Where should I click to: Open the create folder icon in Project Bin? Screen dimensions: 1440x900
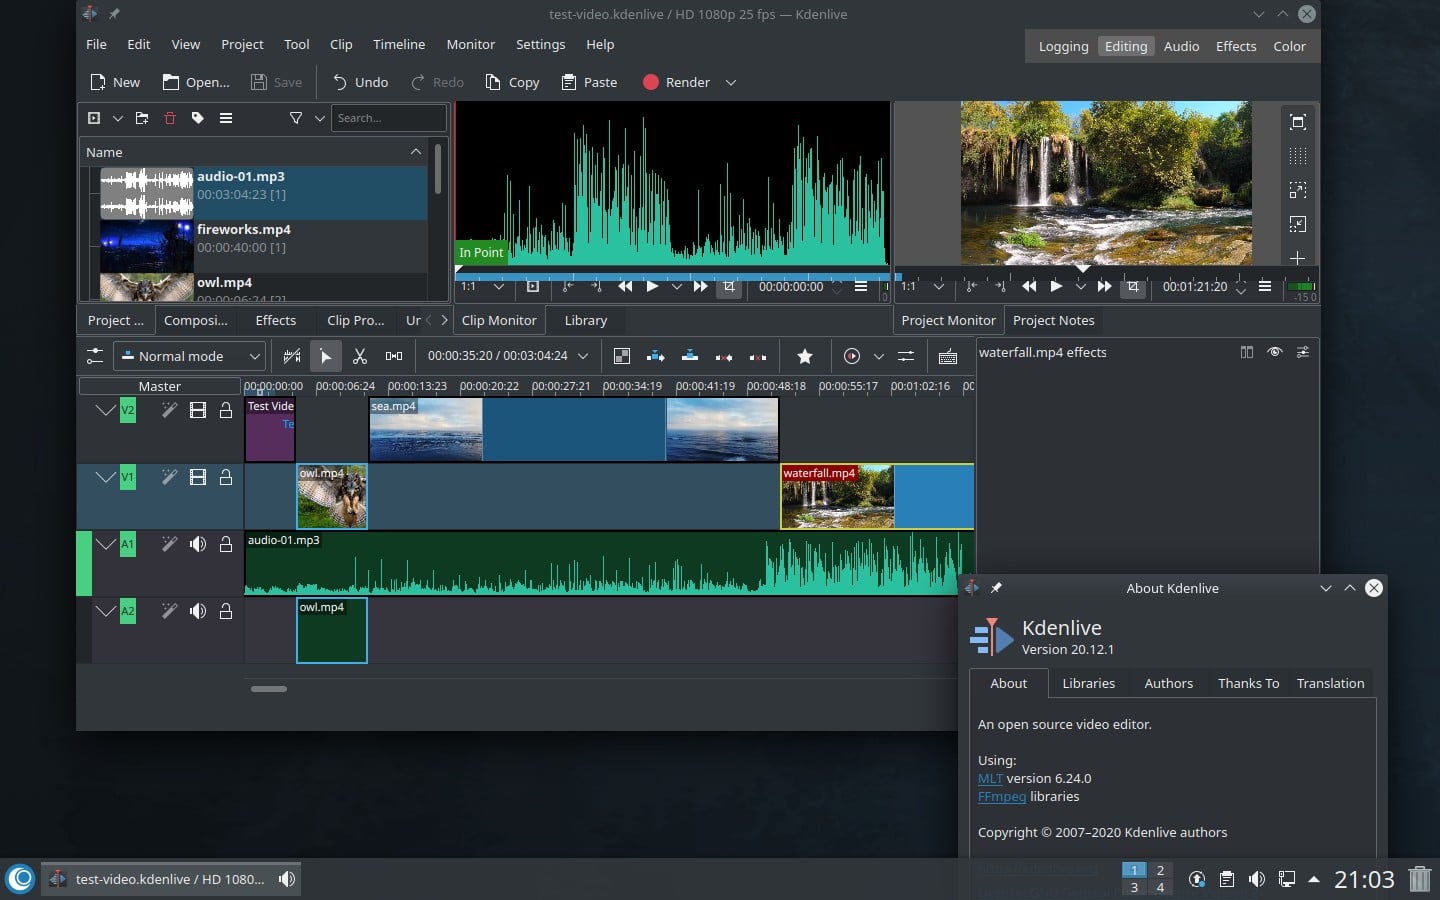point(141,118)
